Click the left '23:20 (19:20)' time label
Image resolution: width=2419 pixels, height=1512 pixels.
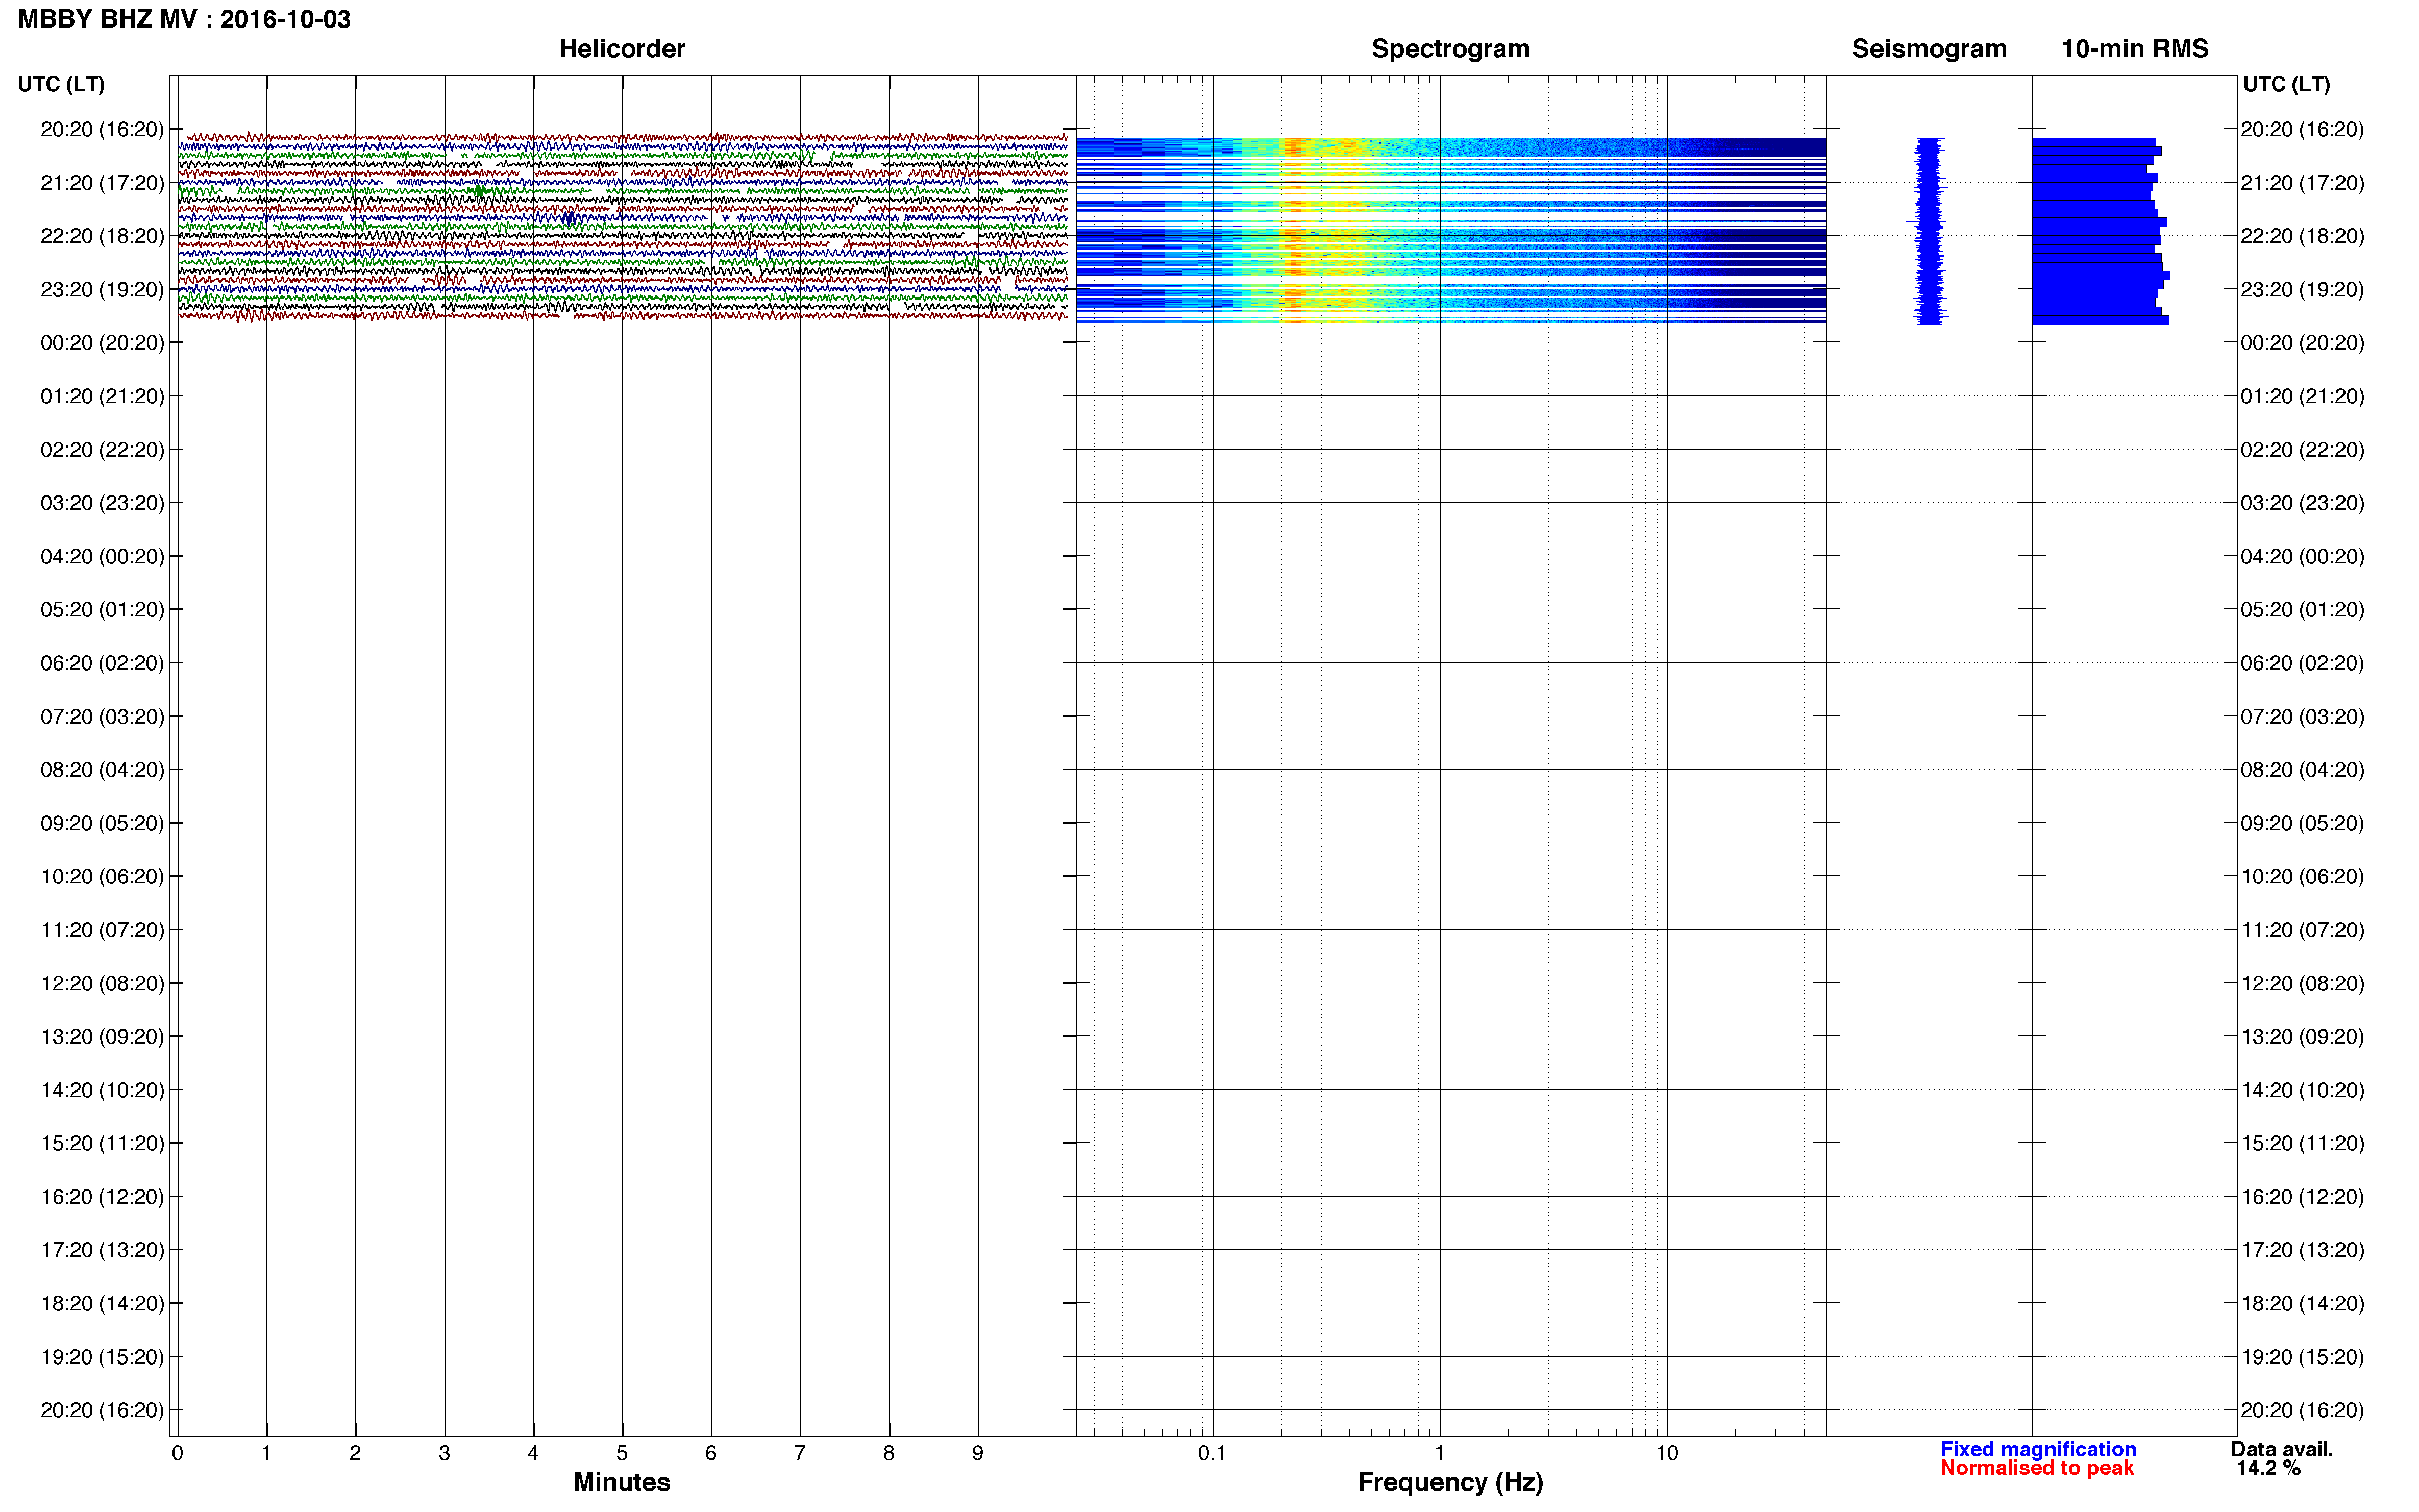point(102,289)
